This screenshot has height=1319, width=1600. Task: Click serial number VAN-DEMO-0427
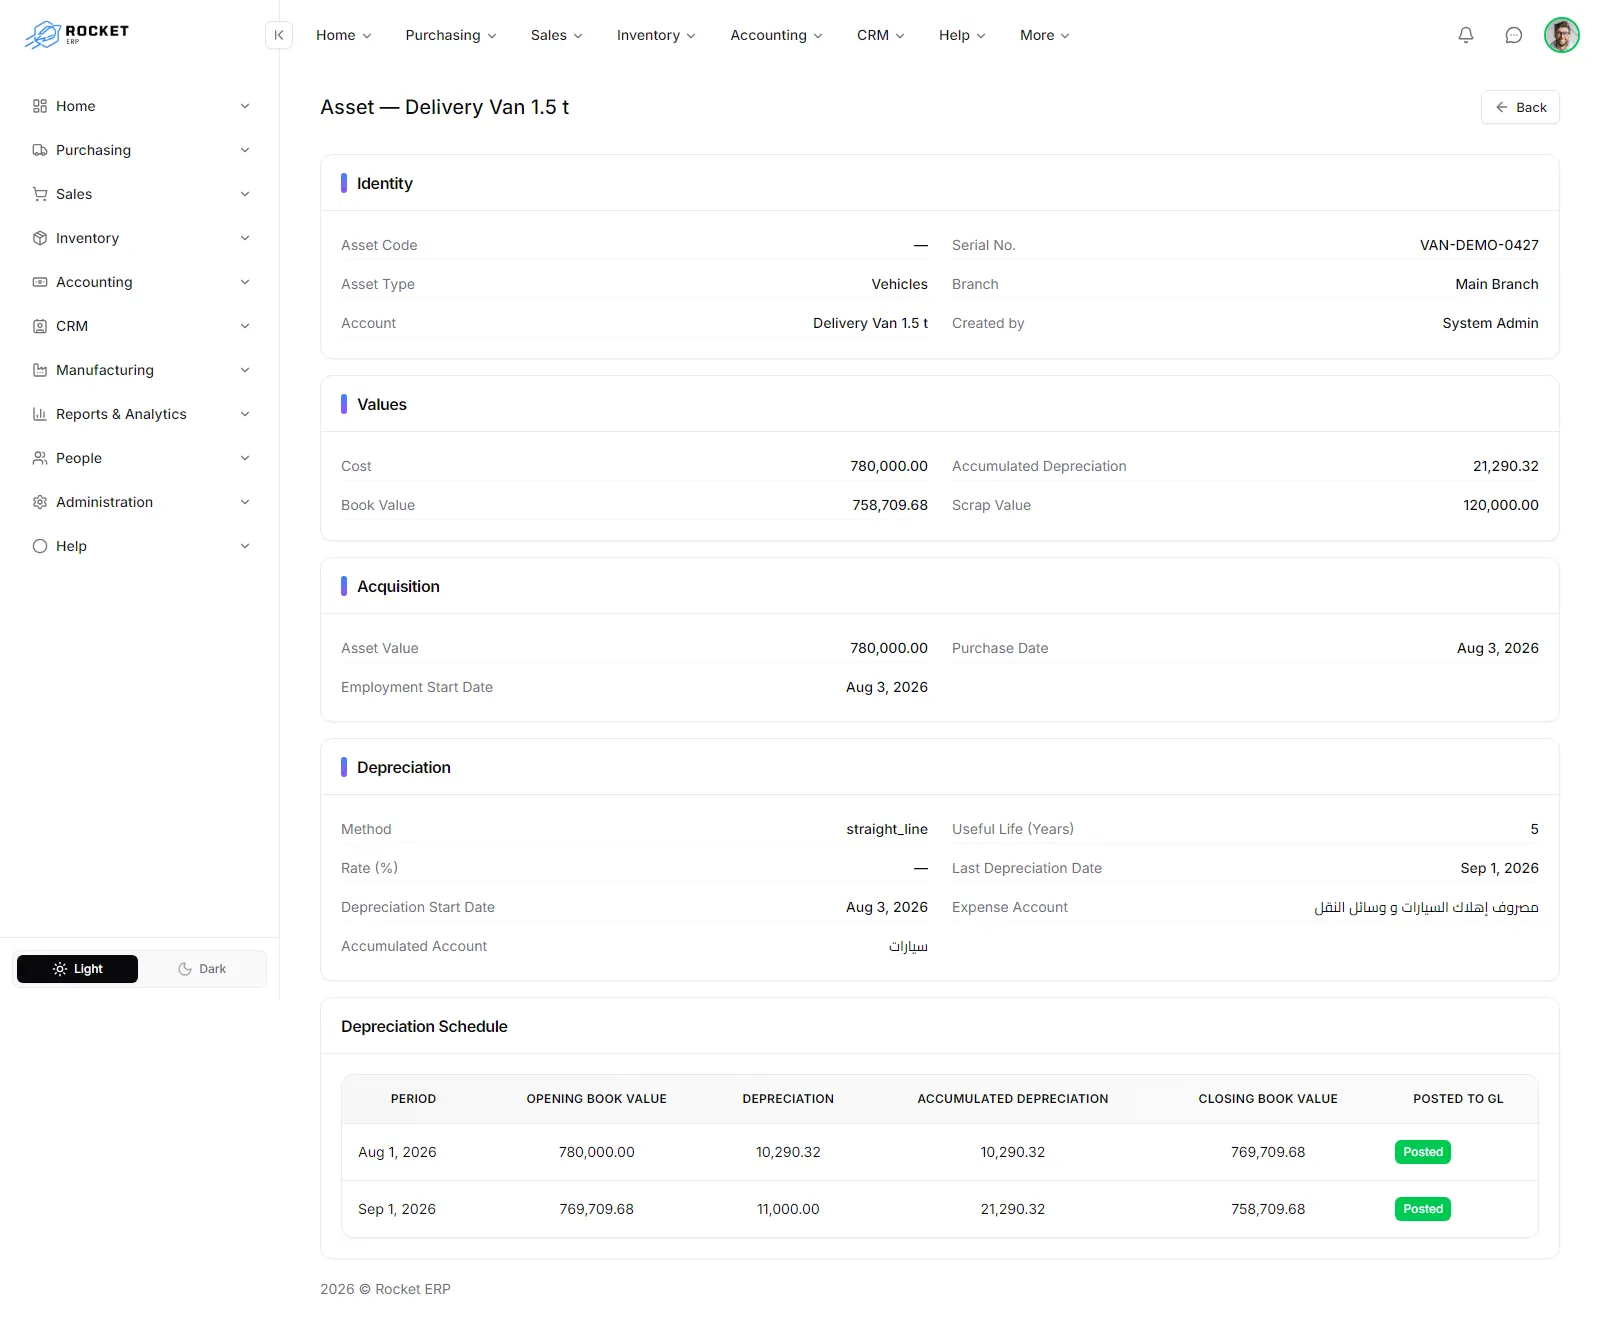tap(1479, 245)
